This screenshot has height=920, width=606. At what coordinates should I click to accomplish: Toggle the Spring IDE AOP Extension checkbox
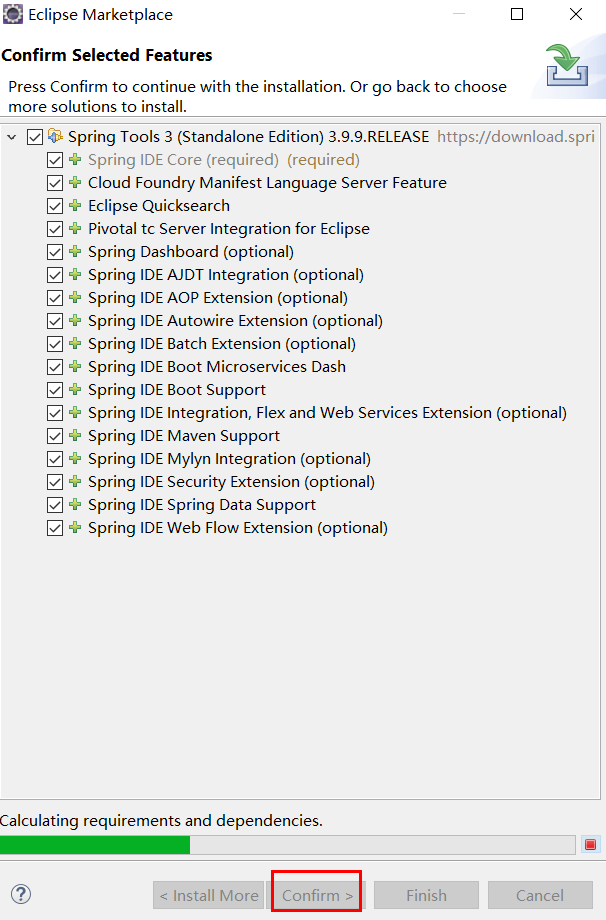[55, 298]
